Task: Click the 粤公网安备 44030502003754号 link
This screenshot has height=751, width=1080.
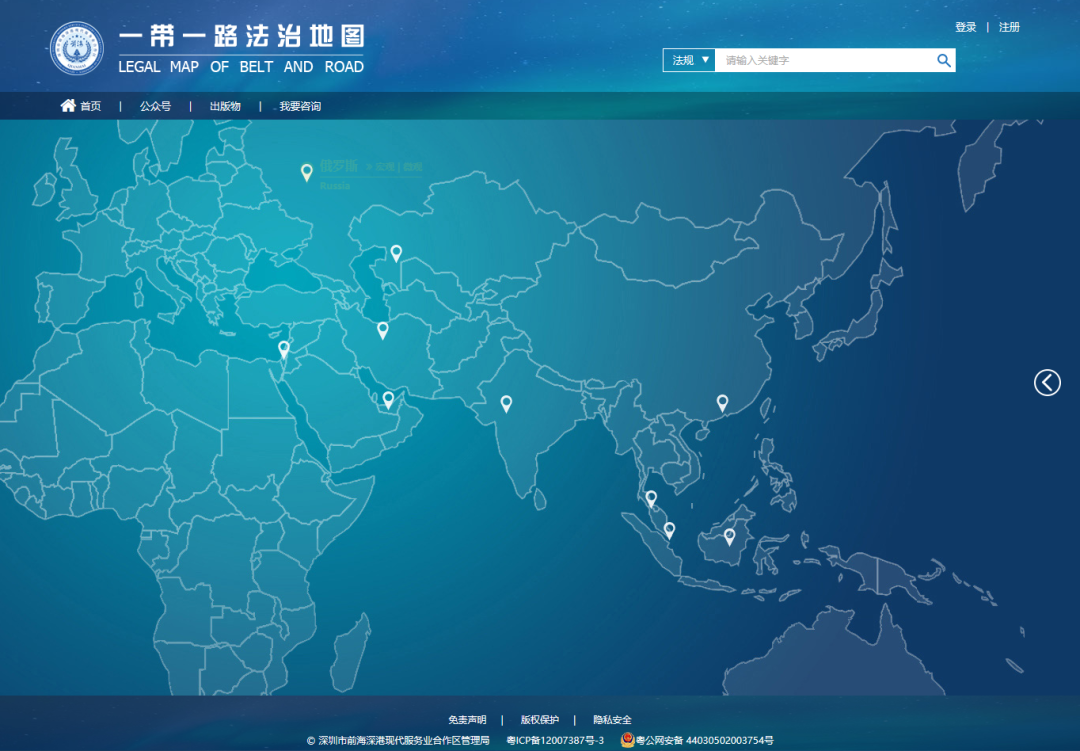Action: [704, 741]
